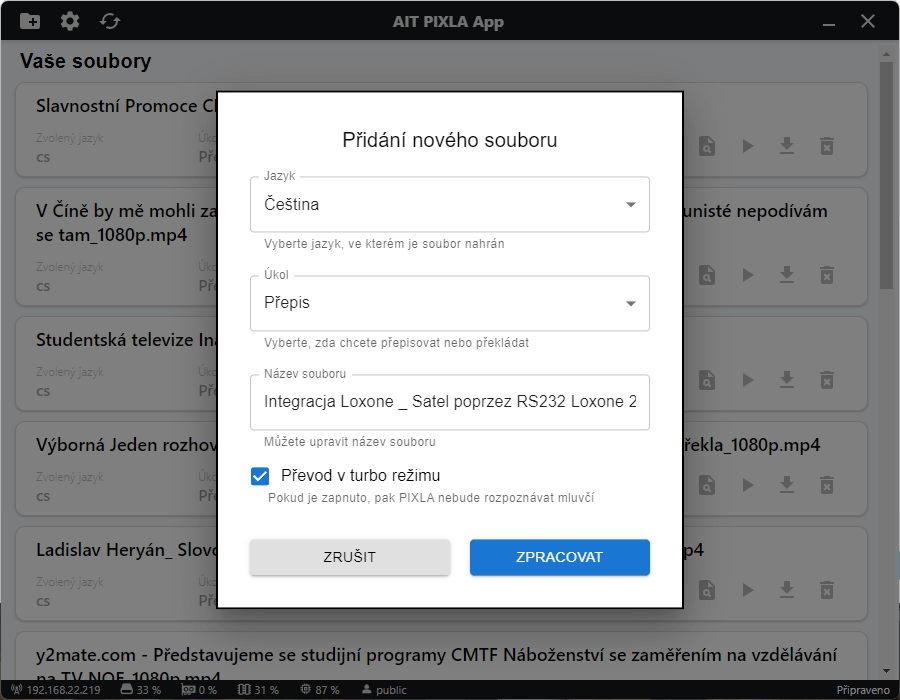
Task: Open settings via the gear icon
Action: 70,21
